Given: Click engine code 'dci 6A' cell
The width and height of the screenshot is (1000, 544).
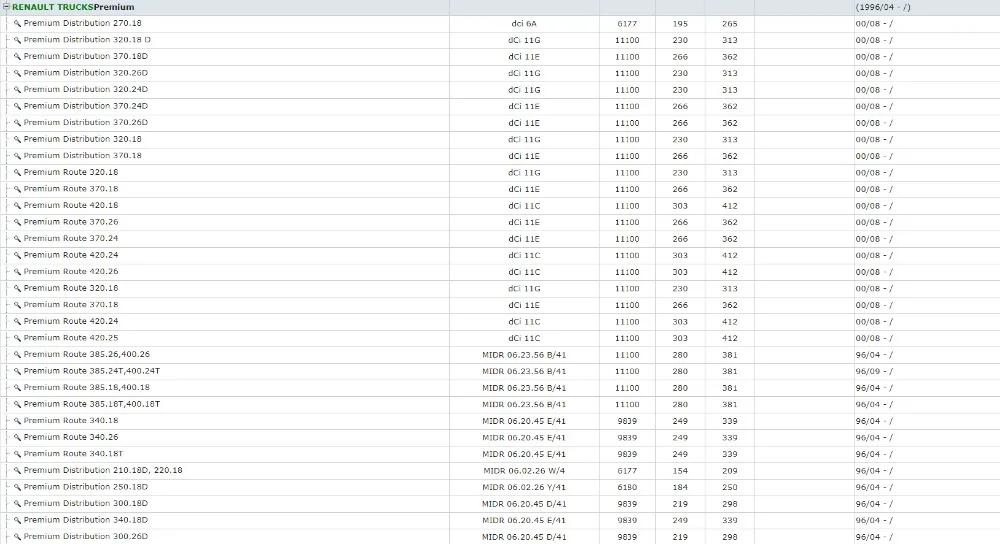Looking at the screenshot, I should coord(524,24).
